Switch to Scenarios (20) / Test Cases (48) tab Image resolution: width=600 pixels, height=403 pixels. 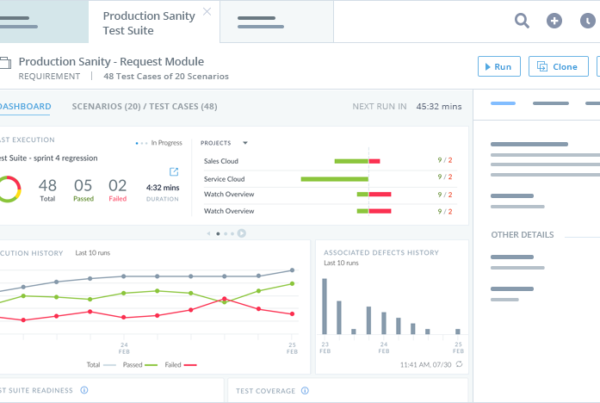coord(145,106)
